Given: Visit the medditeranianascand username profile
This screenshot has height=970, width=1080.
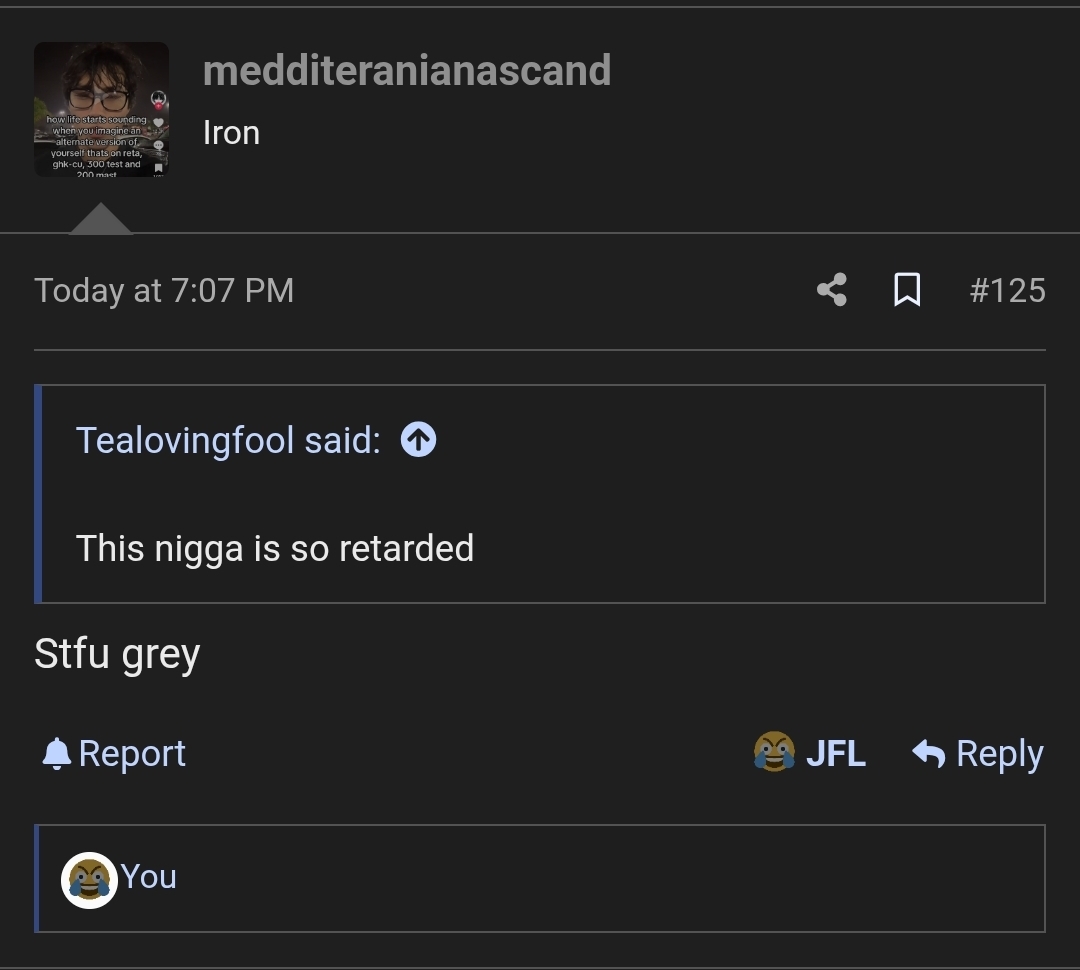Looking at the screenshot, I should coord(406,70).
